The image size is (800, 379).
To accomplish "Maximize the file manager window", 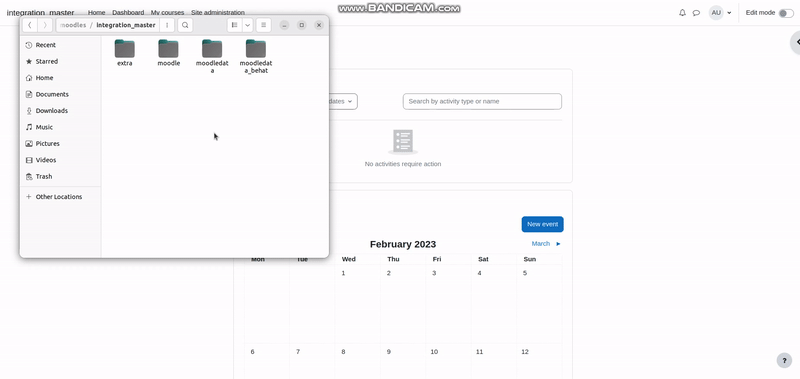I will click(x=302, y=25).
